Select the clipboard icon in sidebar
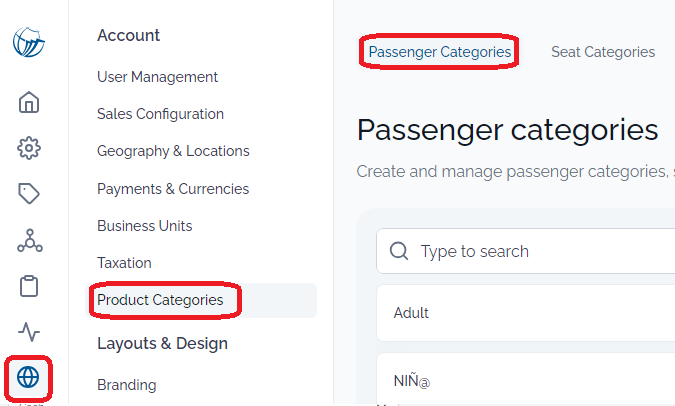This screenshot has height=406, width=675. point(29,286)
